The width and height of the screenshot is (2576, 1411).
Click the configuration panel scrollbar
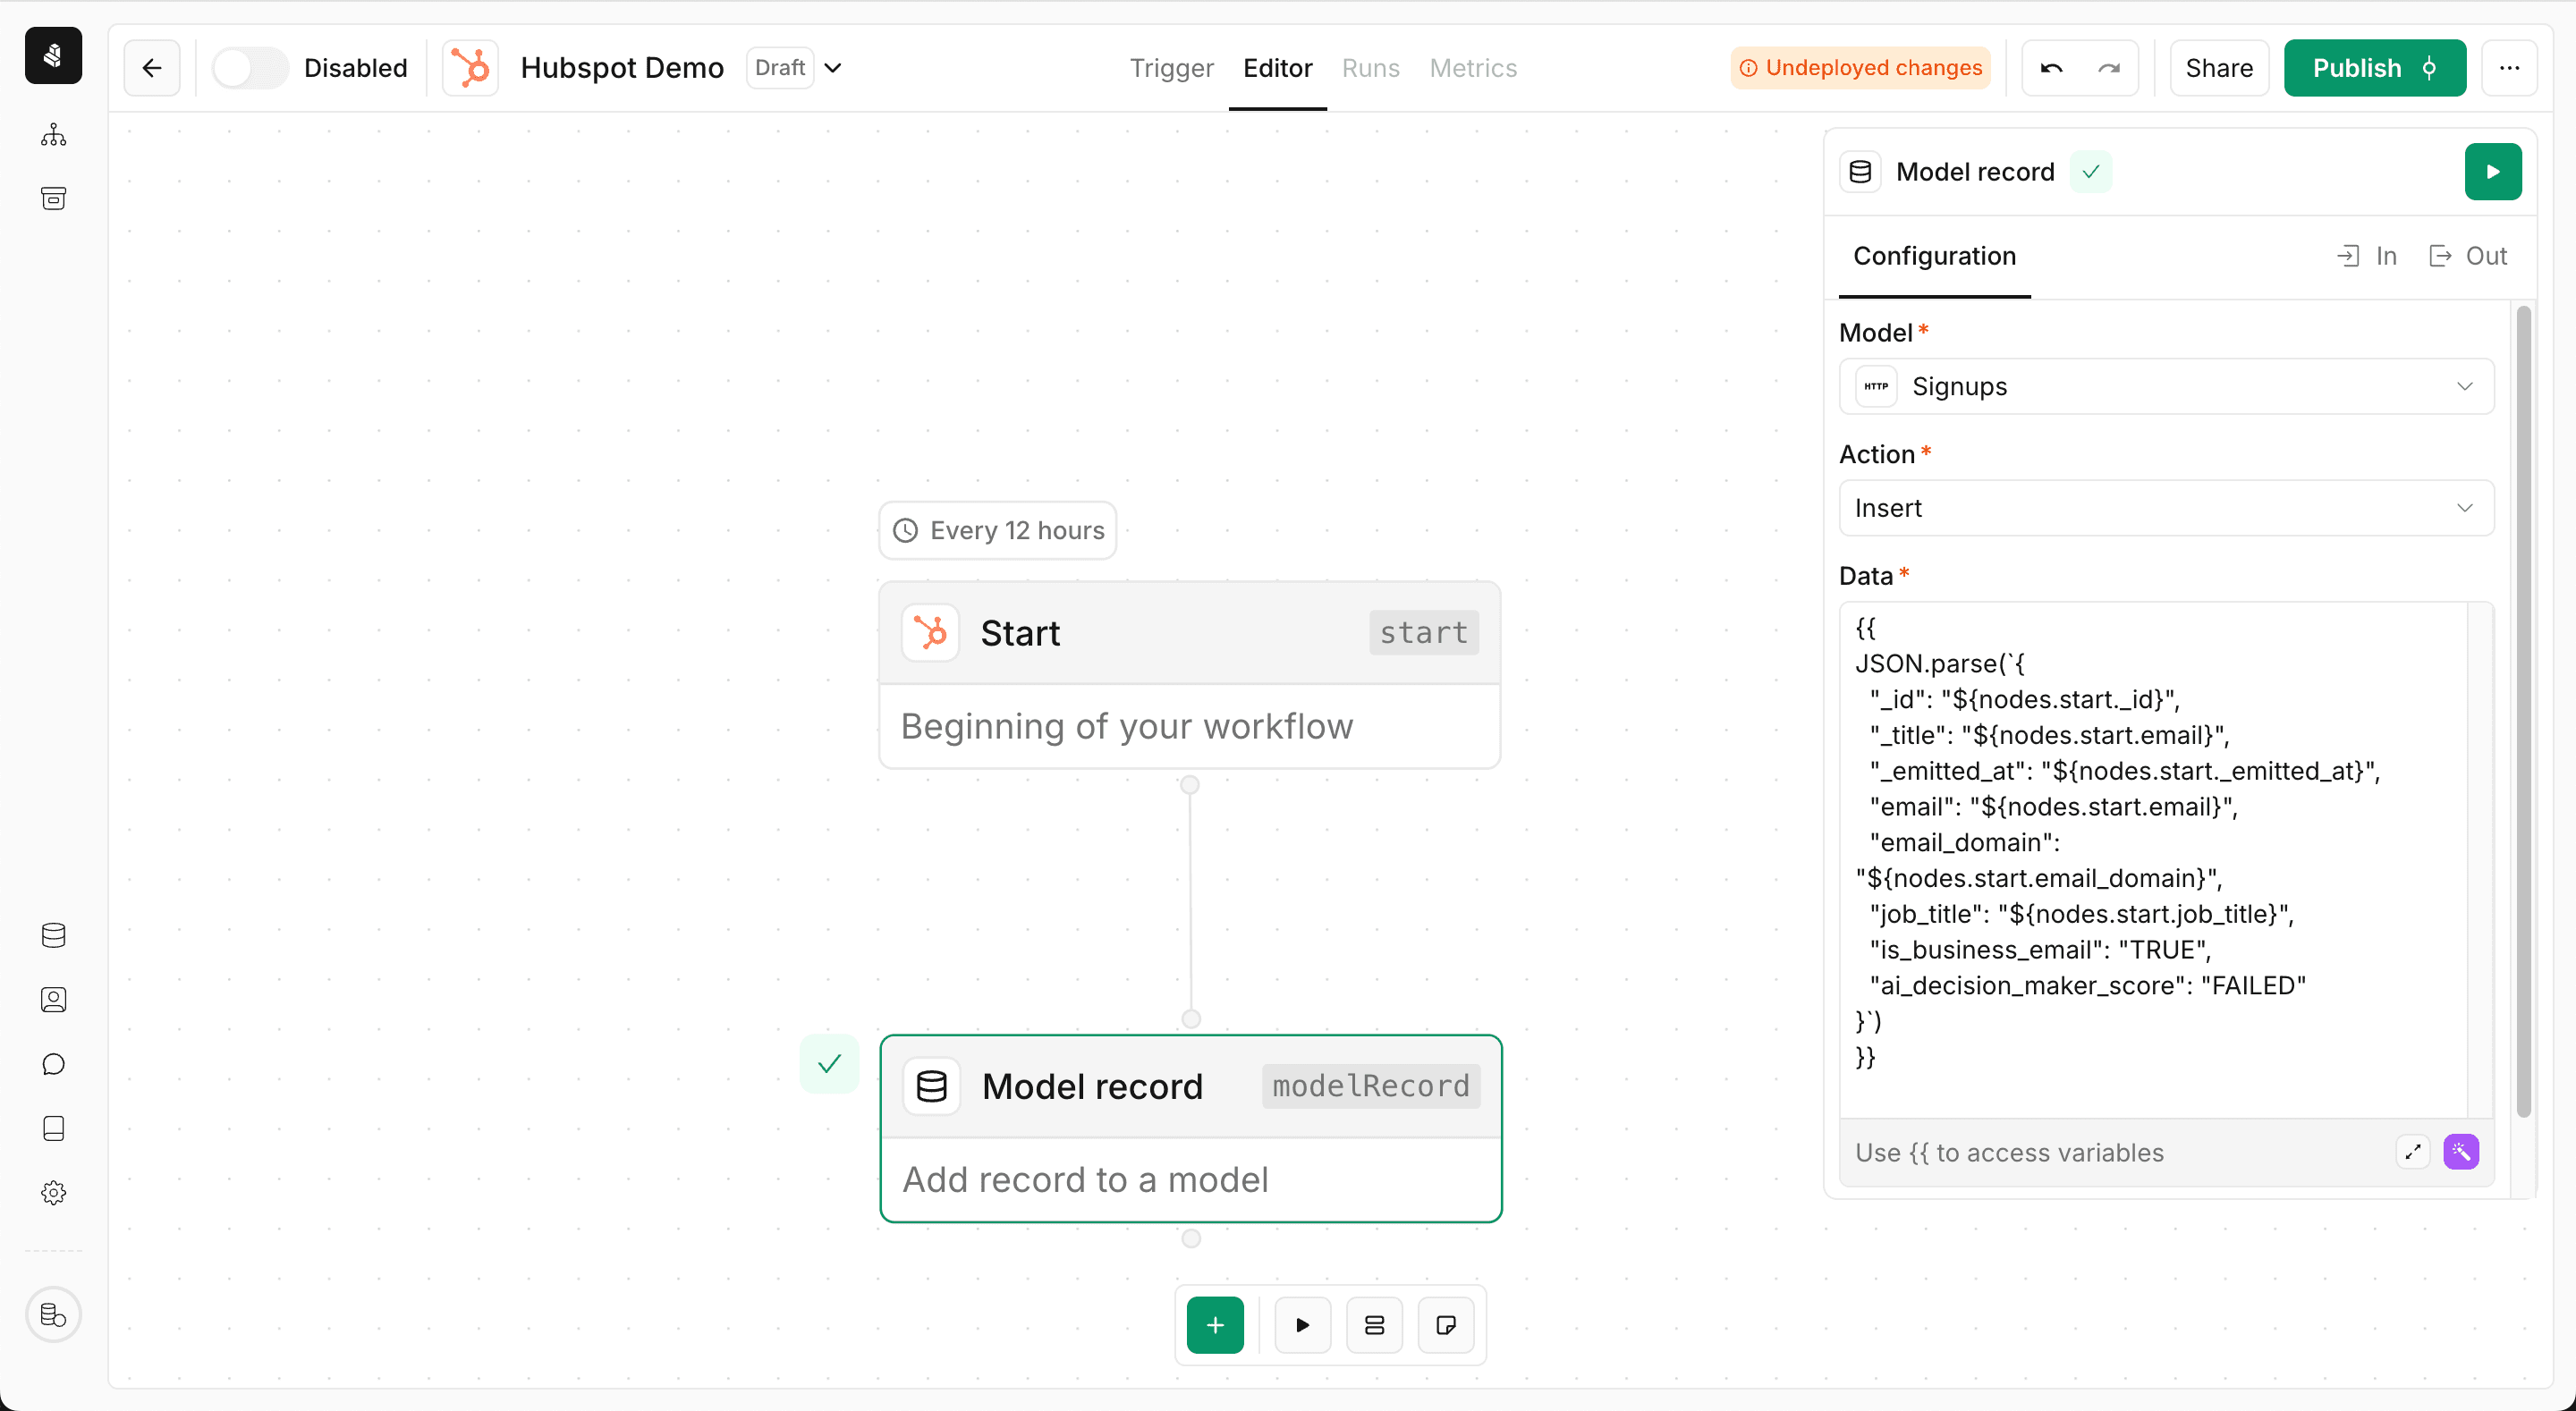2524,712
